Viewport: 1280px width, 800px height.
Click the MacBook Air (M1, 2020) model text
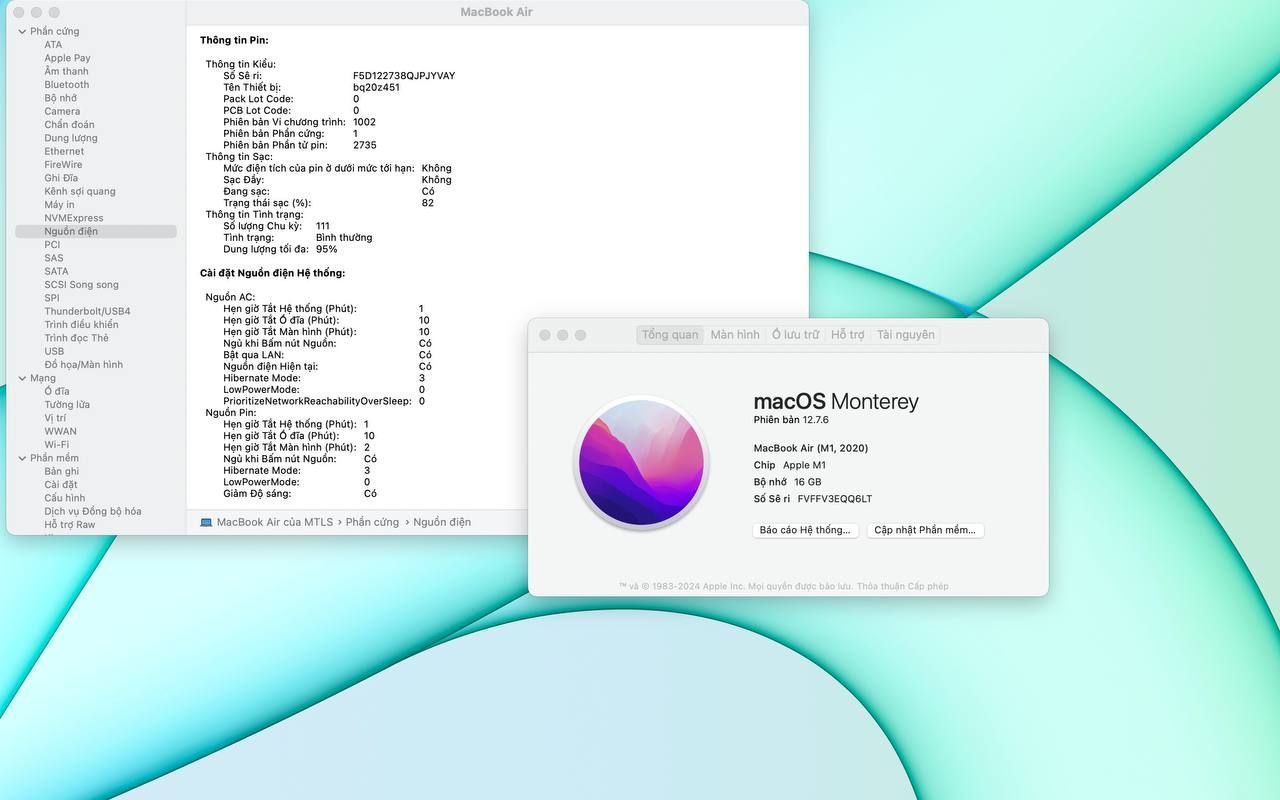click(x=811, y=448)
